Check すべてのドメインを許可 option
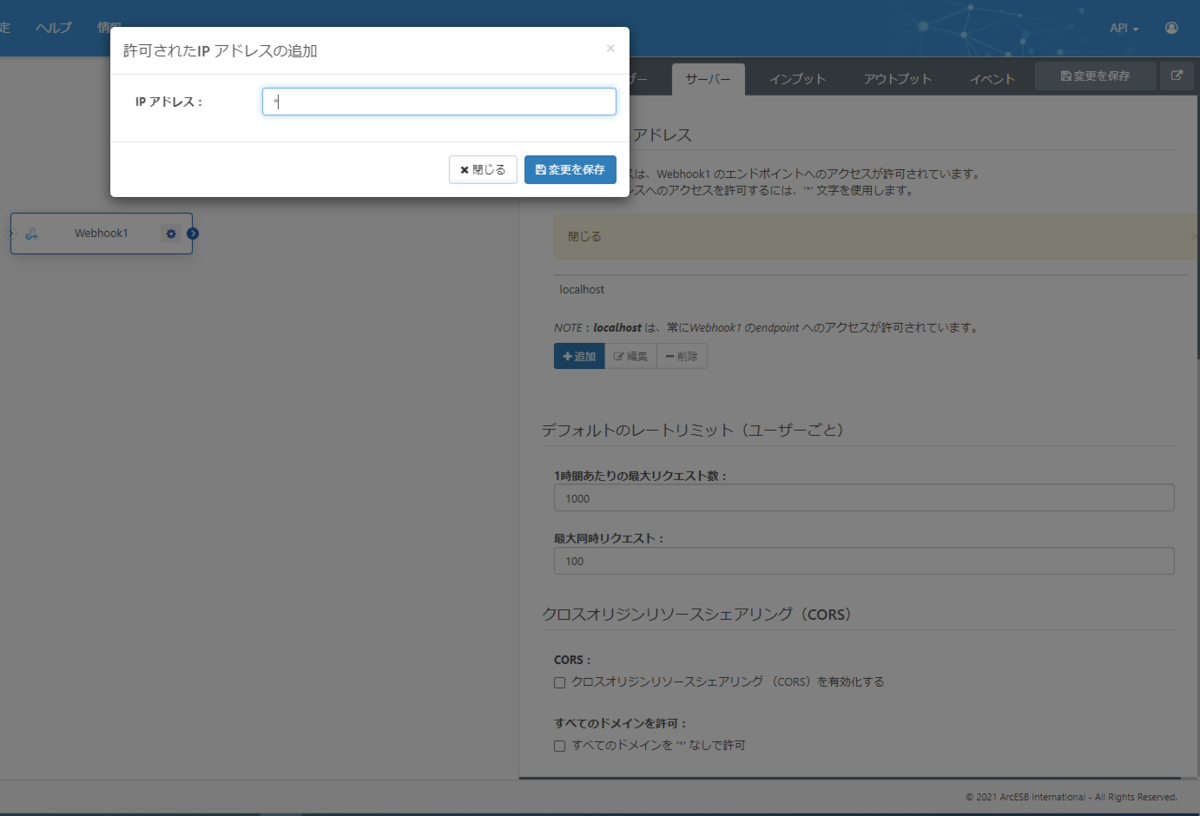1200x816 pixels. click(x=559, y=743)
